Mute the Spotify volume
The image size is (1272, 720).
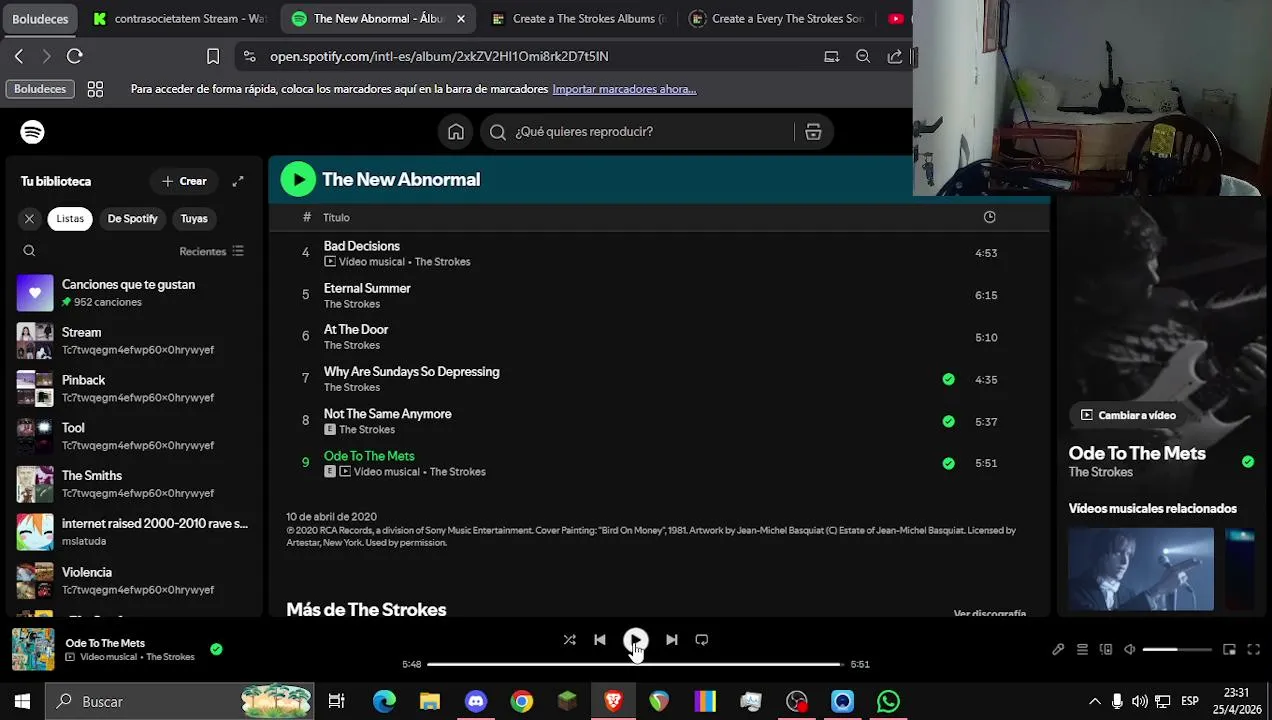point(1129,649)
